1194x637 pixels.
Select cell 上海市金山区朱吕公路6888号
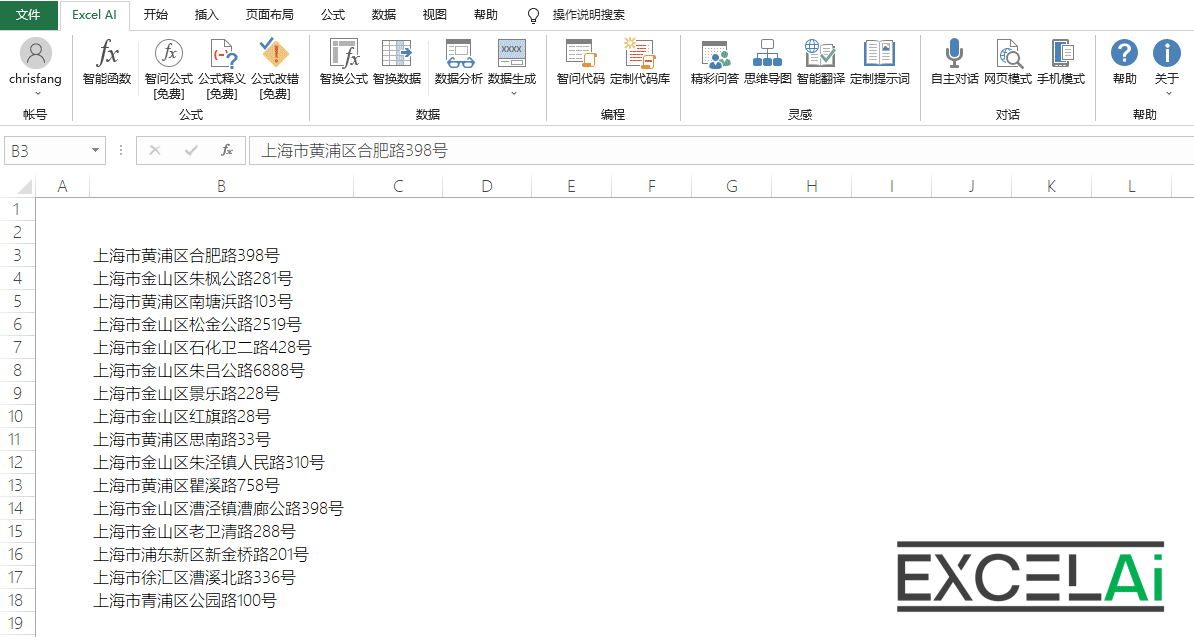pyautogui.click(x=222, y=371)
